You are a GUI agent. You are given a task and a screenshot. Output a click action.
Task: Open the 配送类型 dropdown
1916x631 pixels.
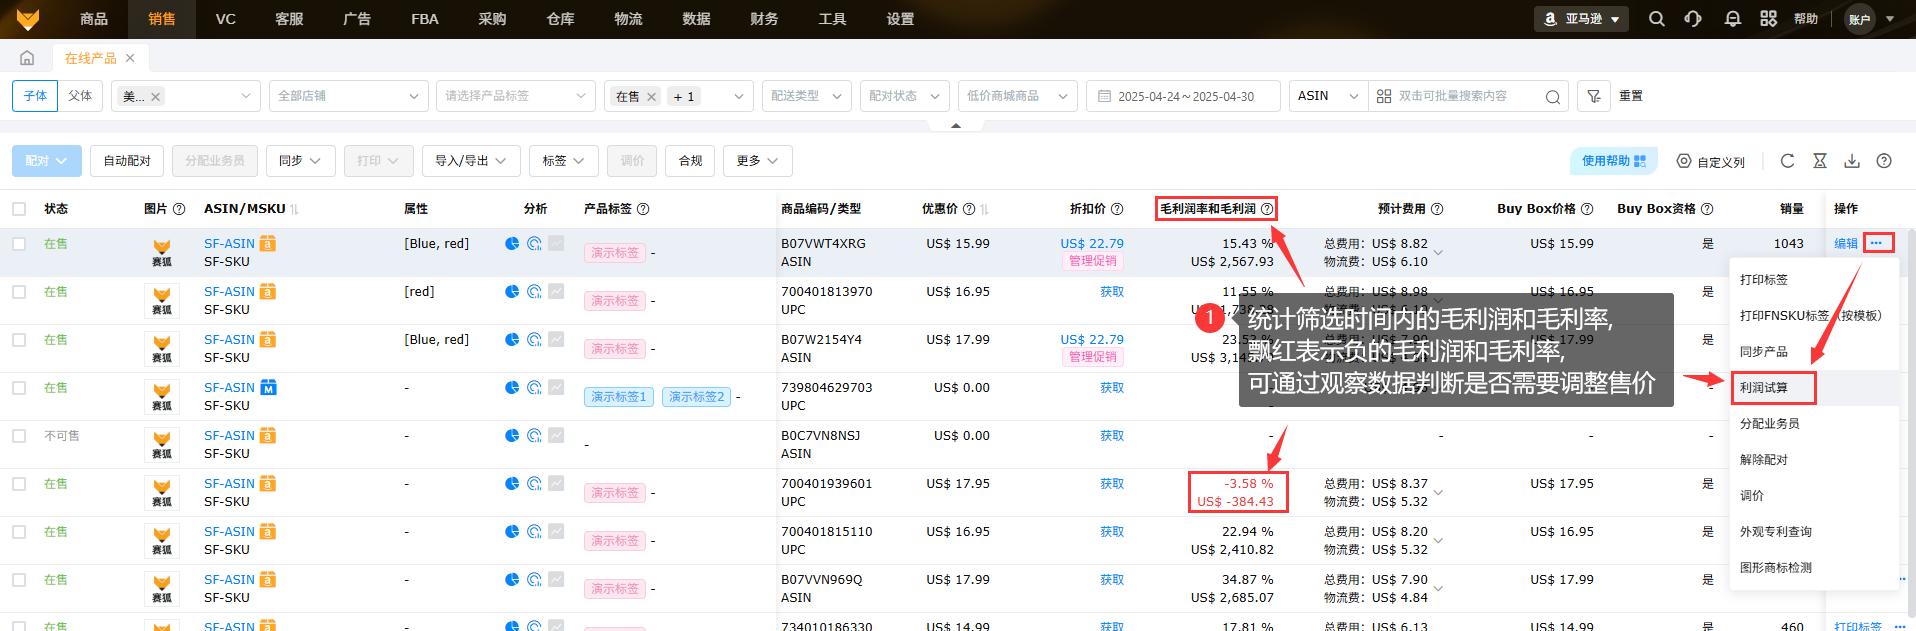(x=806, y=96)
